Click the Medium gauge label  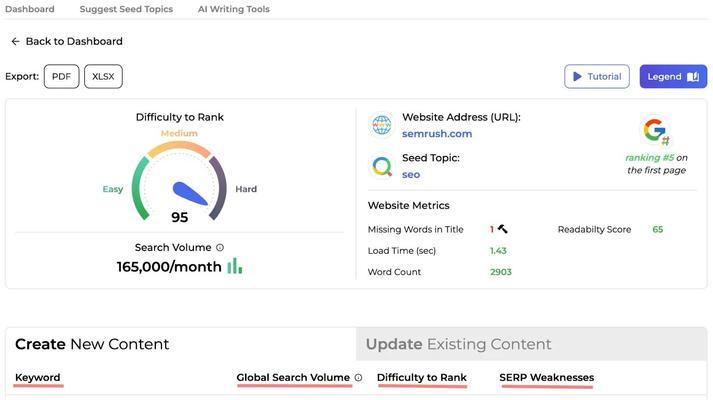point(179,133)
